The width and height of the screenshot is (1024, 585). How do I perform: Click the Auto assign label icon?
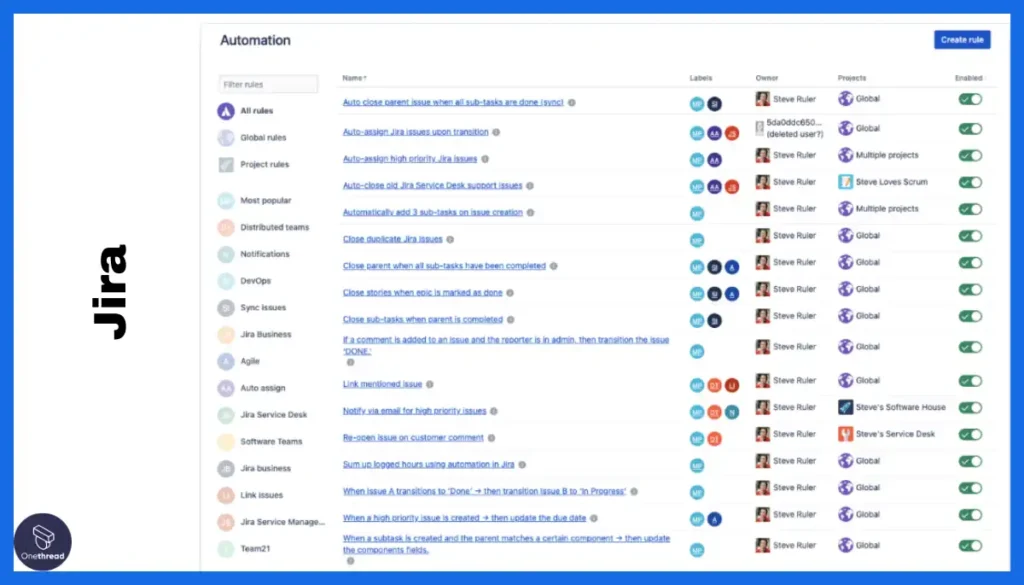tap(226, 388)
